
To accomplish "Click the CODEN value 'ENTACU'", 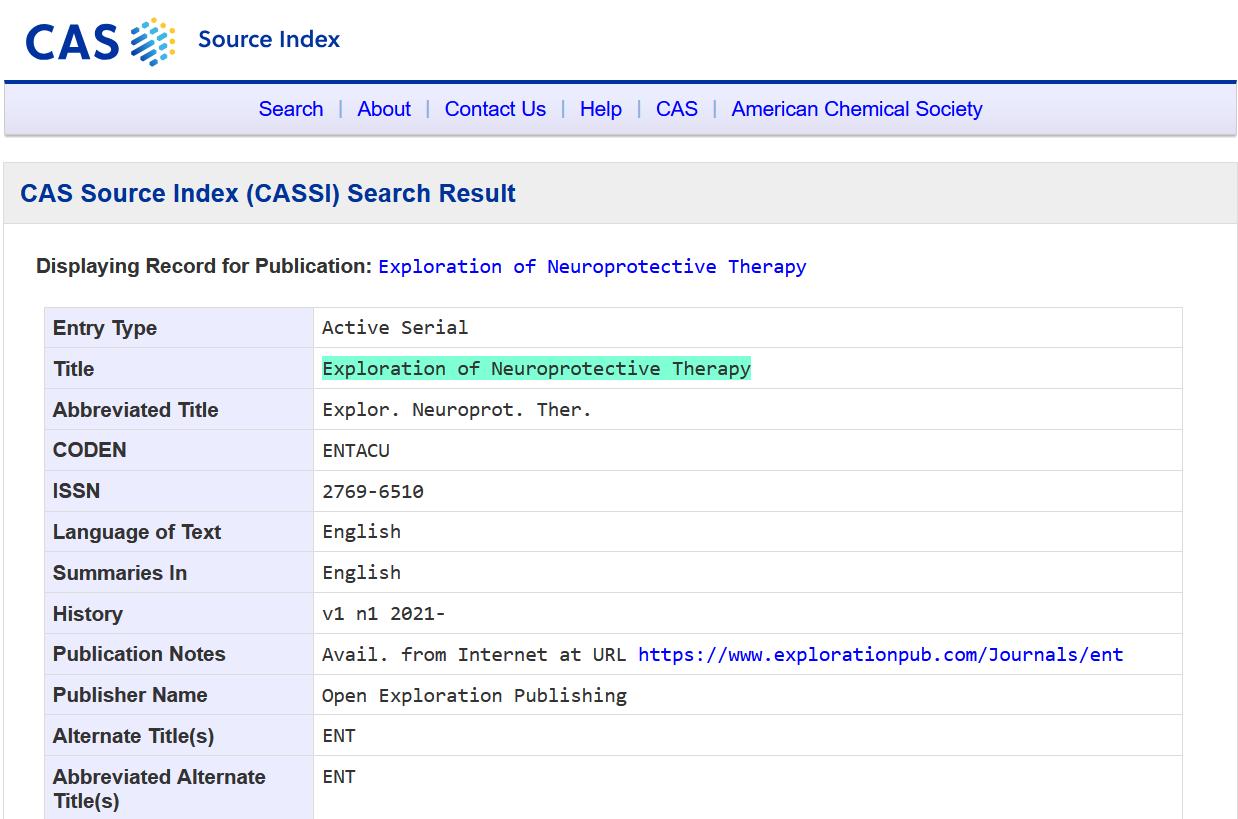I will [x=356, y=451].
